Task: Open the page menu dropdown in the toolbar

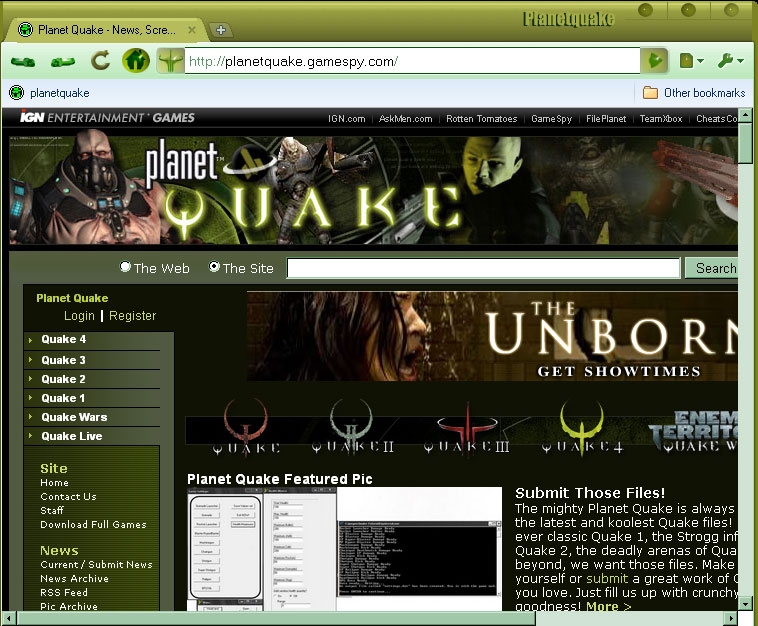Action: [x=691, y=61]
